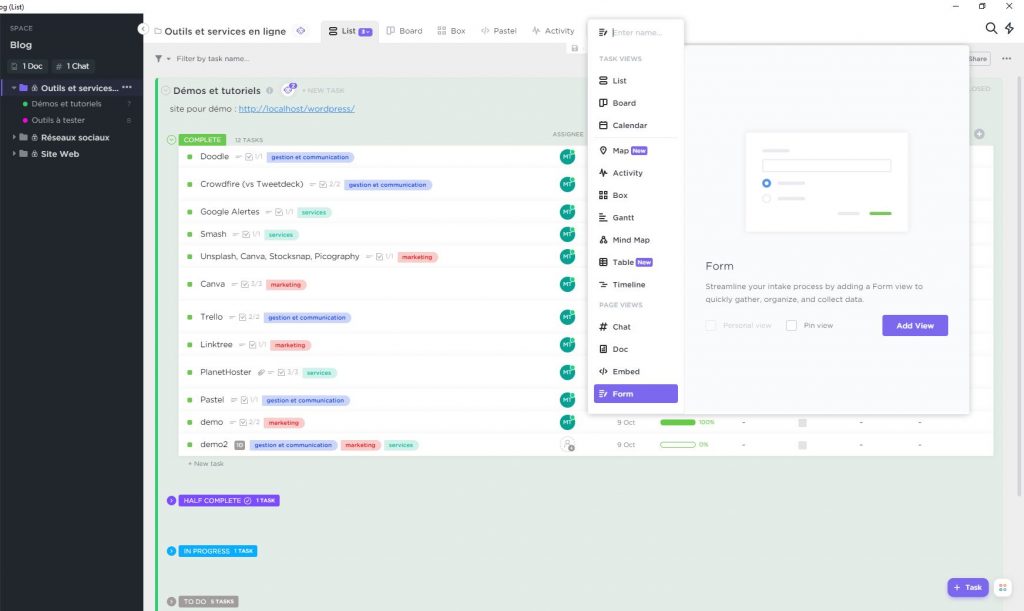Select the Form page view option
The height and width of the screenshot is (611, 1024).
(635, 394)
